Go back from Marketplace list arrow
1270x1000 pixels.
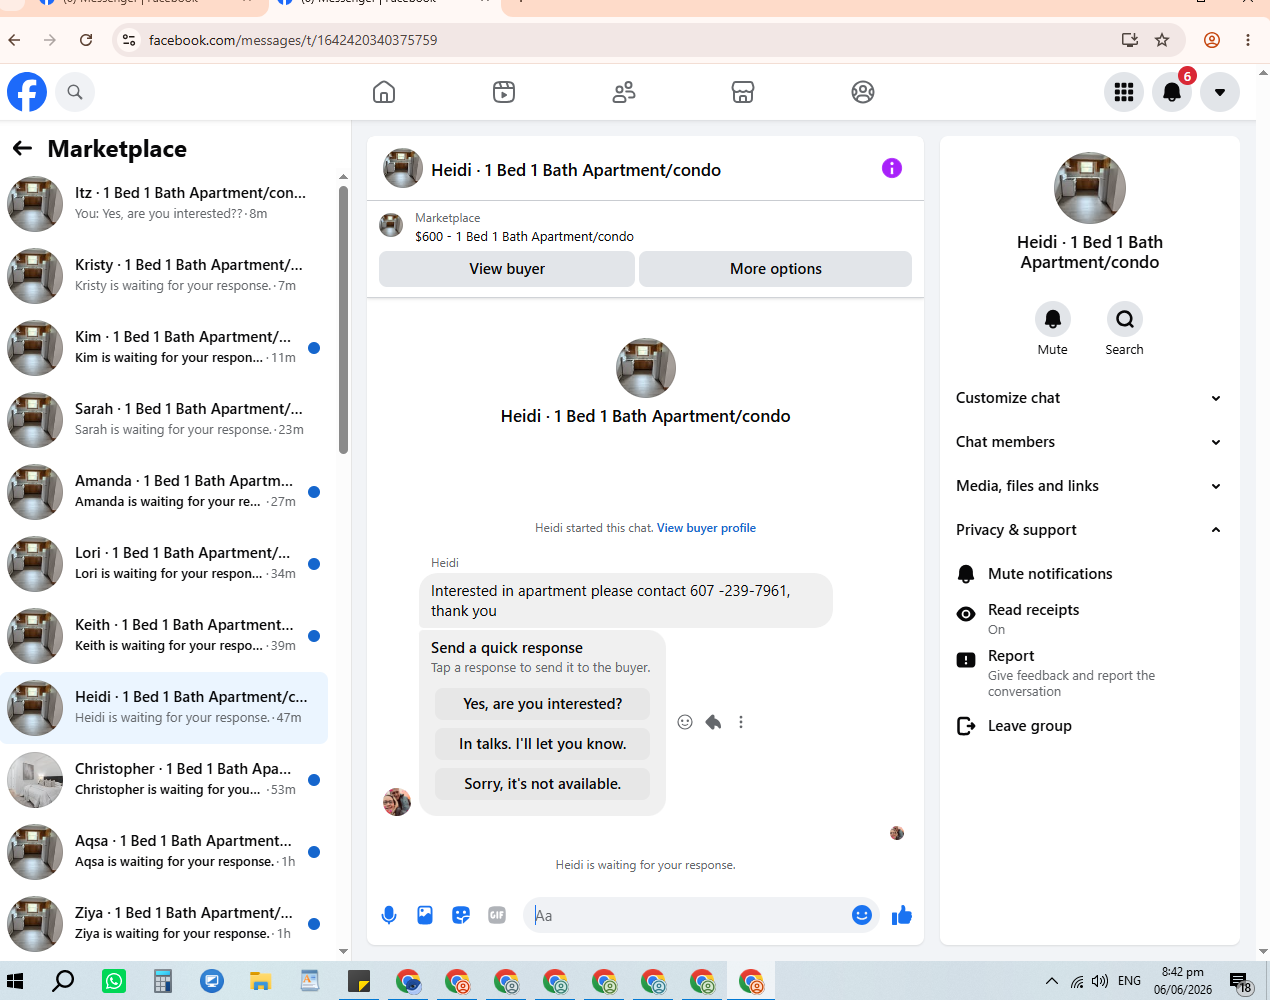coord(22,149)
